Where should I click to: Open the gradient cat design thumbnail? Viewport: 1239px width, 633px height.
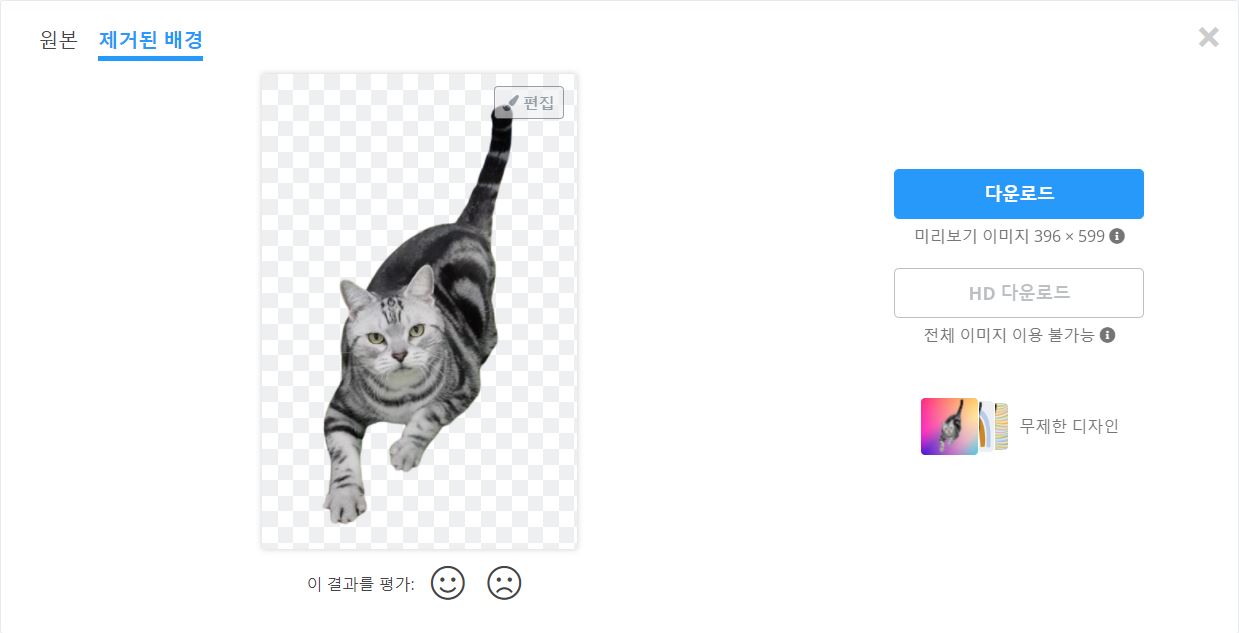click(949, 426)
